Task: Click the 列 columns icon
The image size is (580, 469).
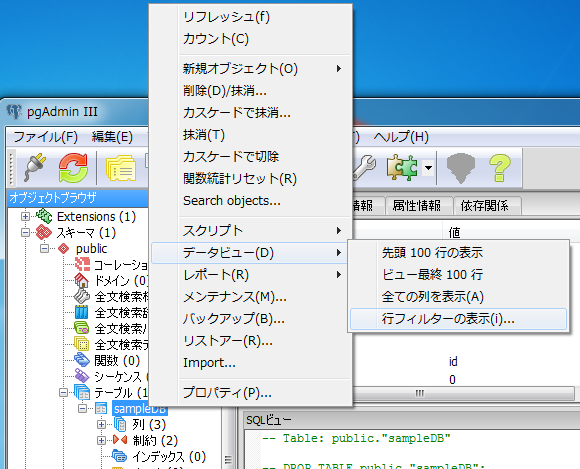Action: click(120, 424)
